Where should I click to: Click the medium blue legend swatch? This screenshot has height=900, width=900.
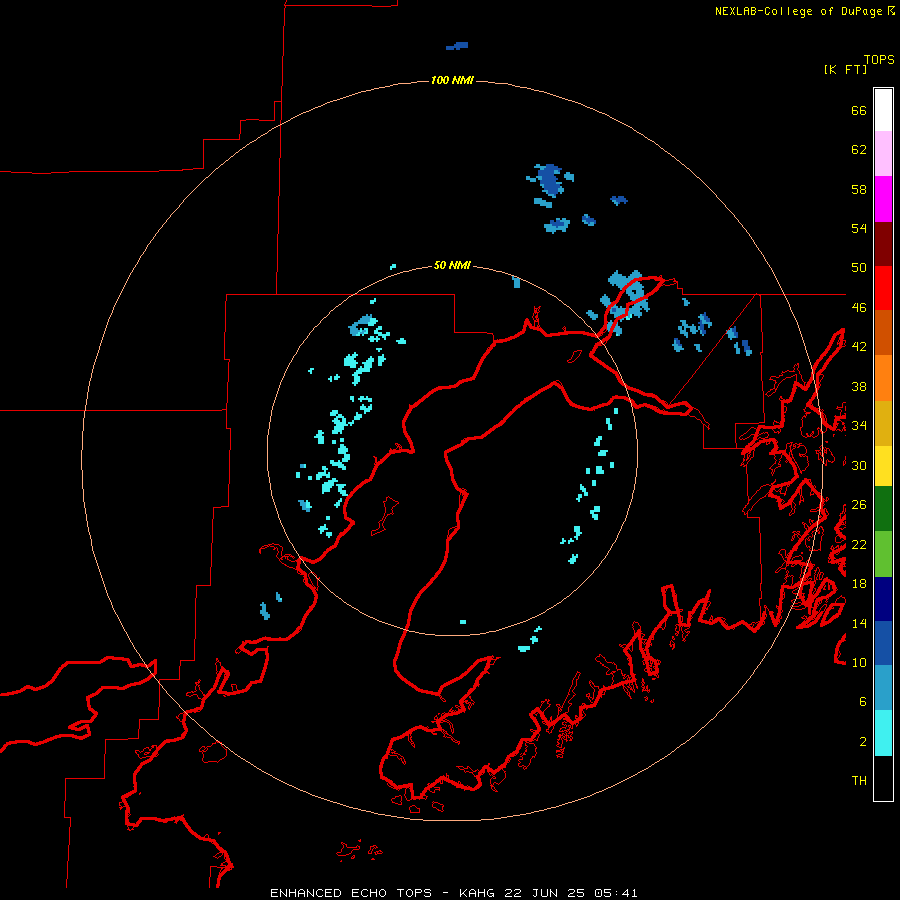tap(883, 643)
